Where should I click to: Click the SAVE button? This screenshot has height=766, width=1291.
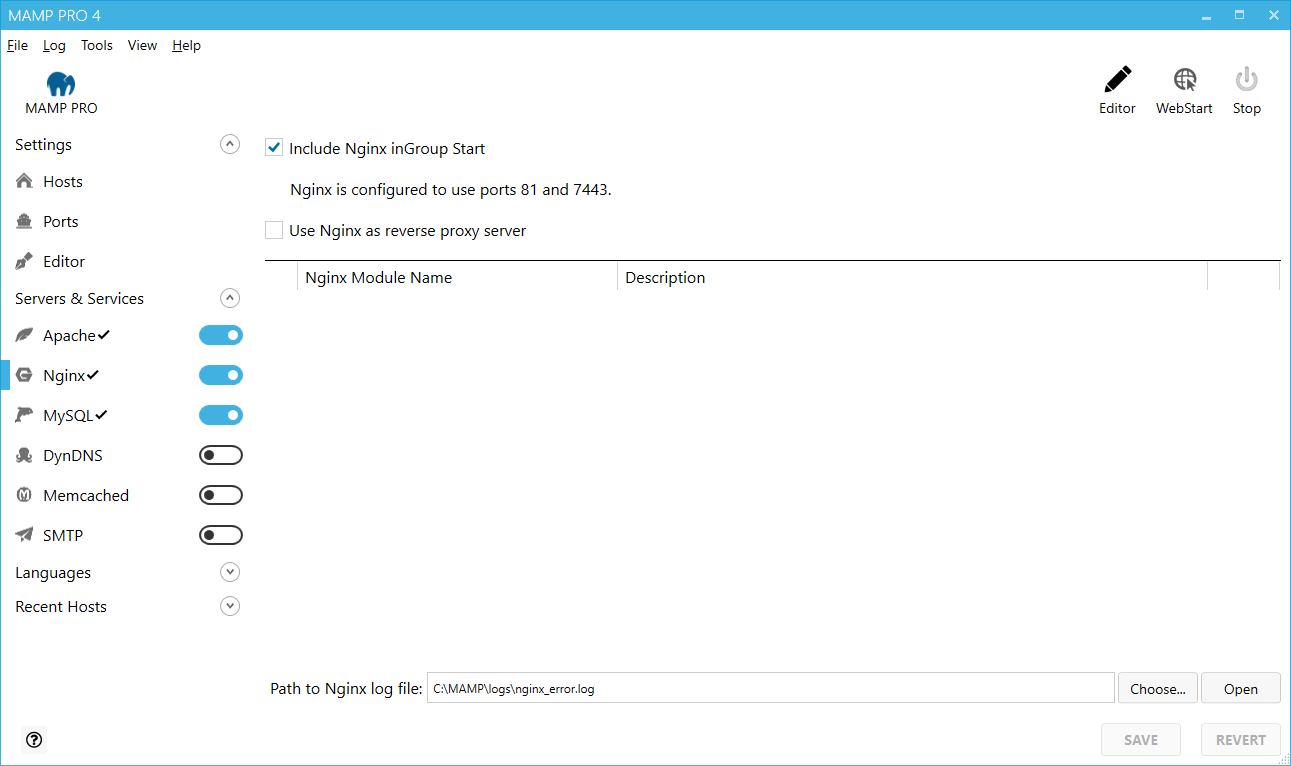[1141, 740]
